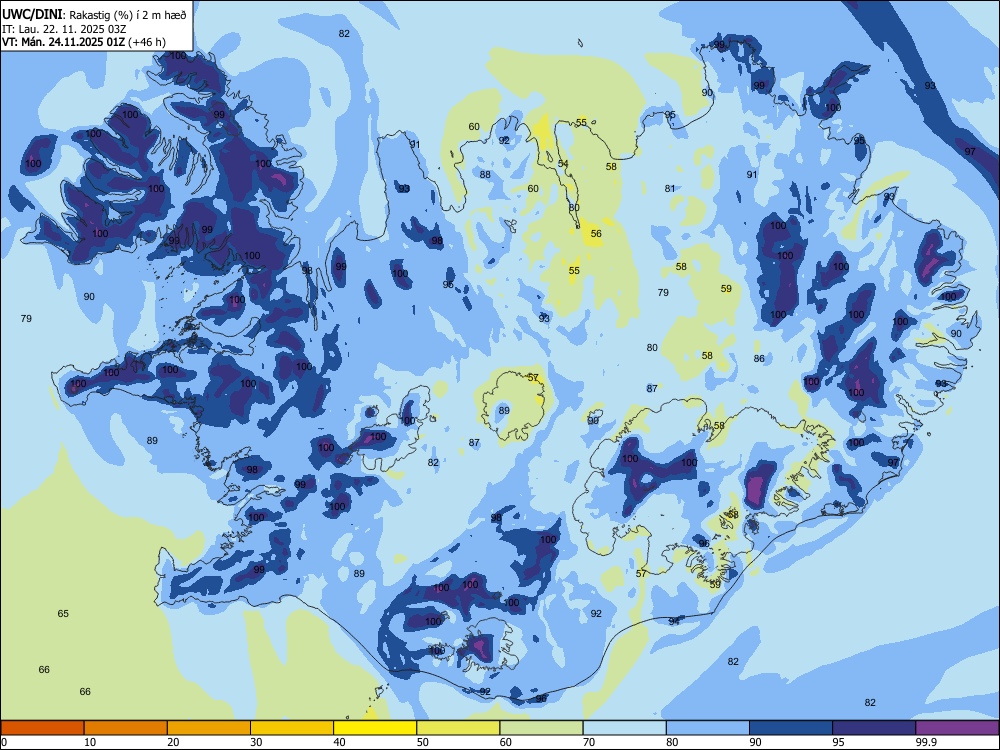This screenshot has height=750, width=1000.
Task: Click the valid time 'VT: Mán. 24.11.2025 01Z (+46 h)'
Action: 84,42
